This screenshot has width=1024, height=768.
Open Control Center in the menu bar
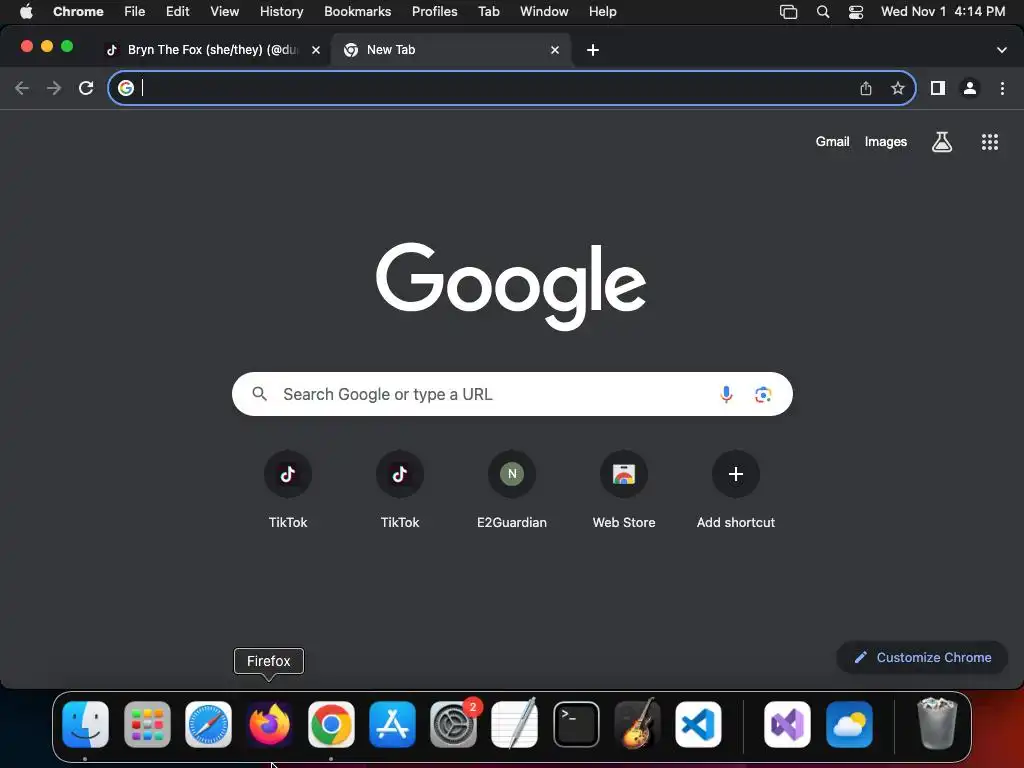coord(856,12)
